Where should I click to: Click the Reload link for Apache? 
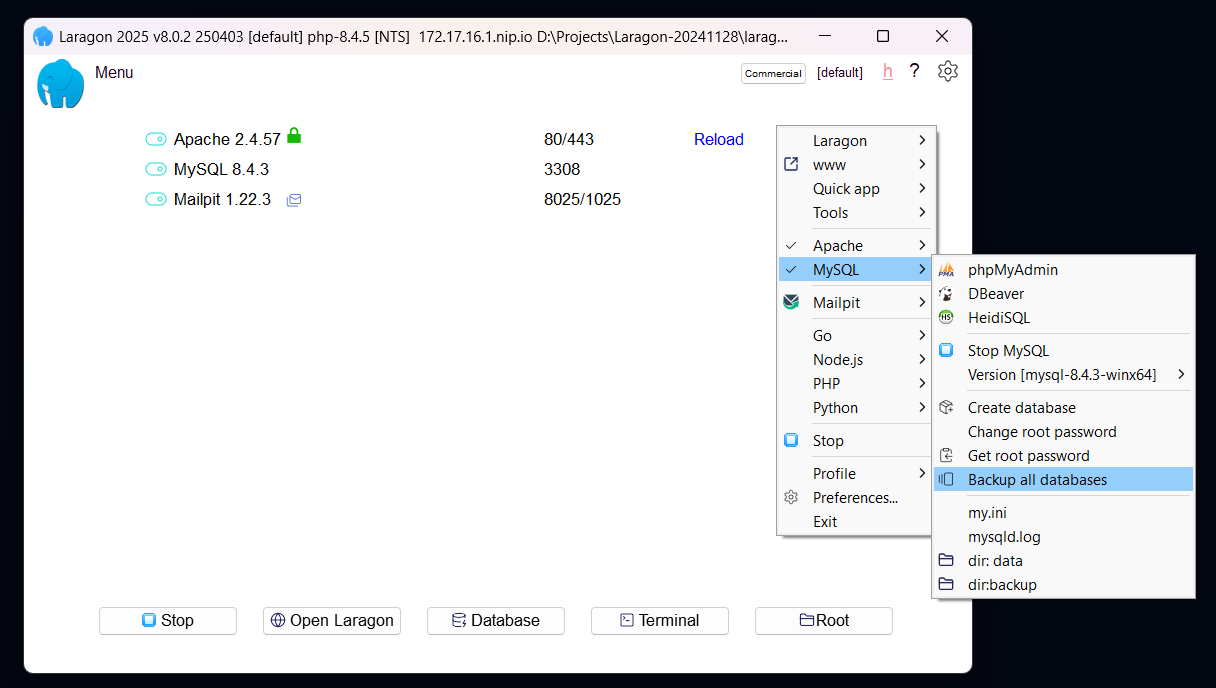[x=718, y=140]
